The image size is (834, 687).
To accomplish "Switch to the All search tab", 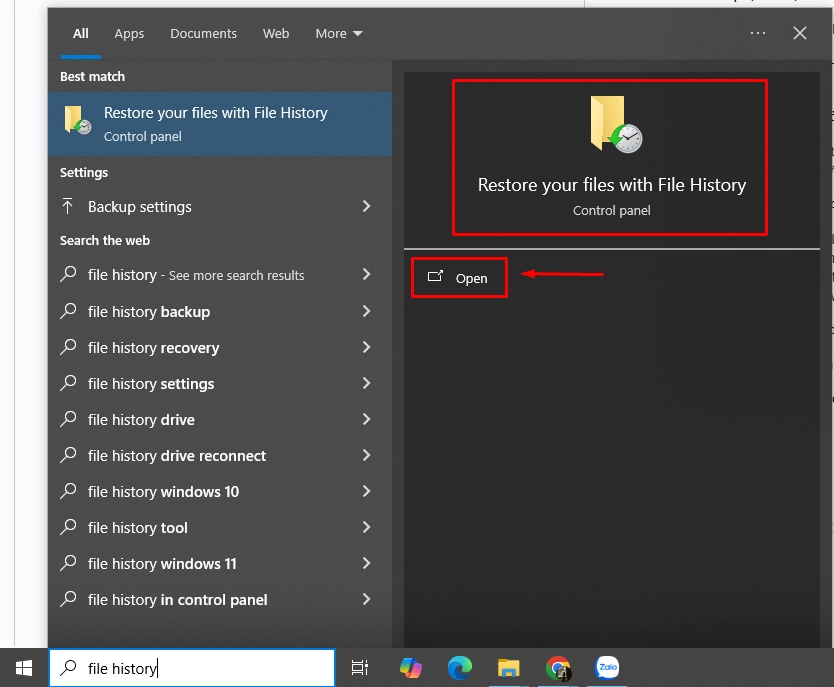I will pyautogui.click(x=80, y=33).
